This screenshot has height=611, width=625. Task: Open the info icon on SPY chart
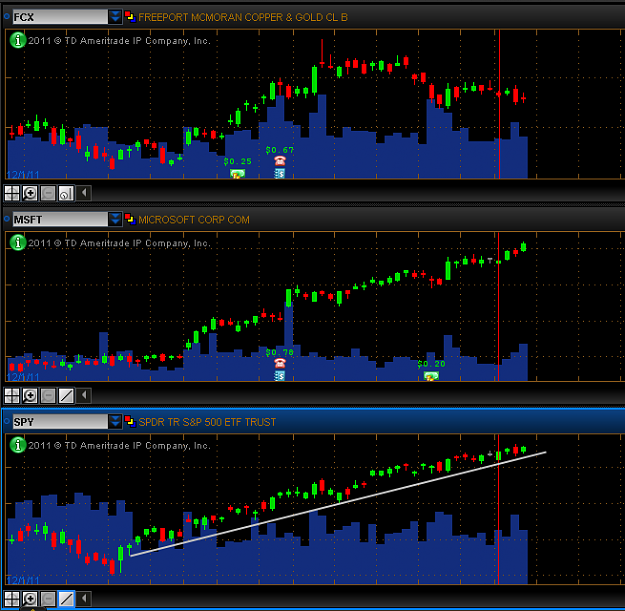point(18,445)
